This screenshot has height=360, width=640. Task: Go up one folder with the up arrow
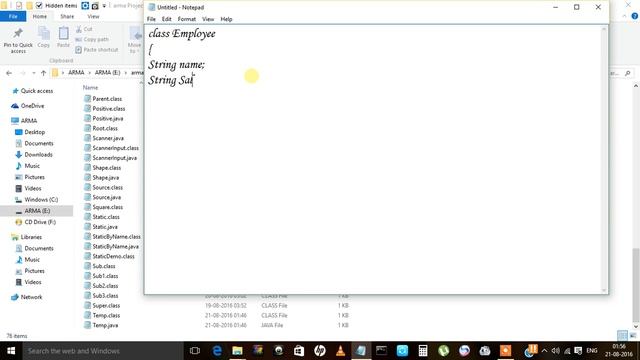coord(43,73)
